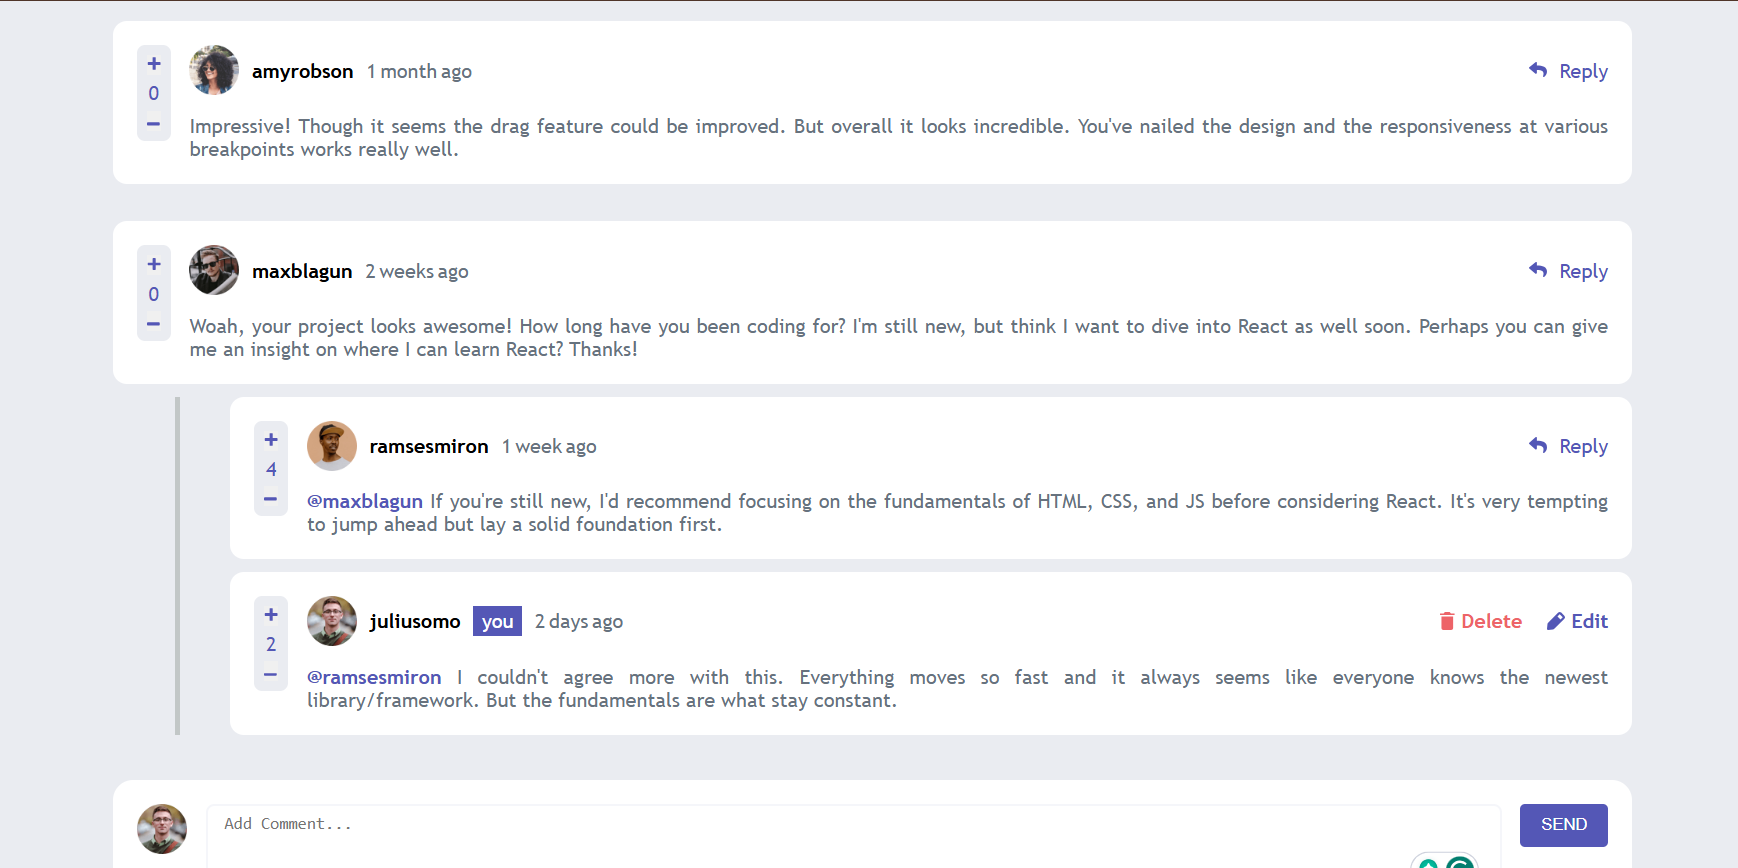Open the @ramsesmiron mention link
Viewport: 1738px width, 868px height.
click(x=374, y=677)
